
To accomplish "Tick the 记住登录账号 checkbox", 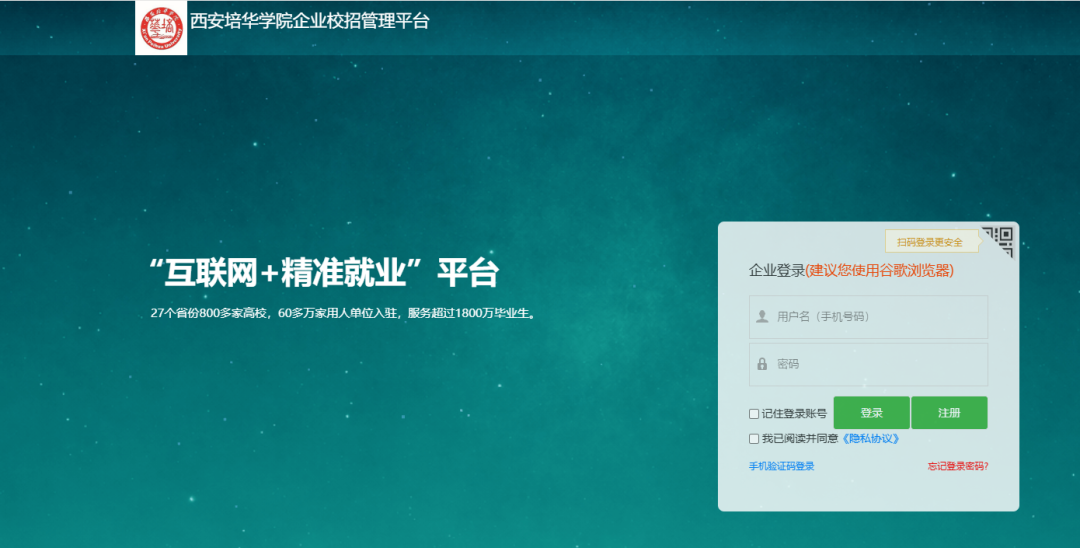I will [x=754, y=414].
